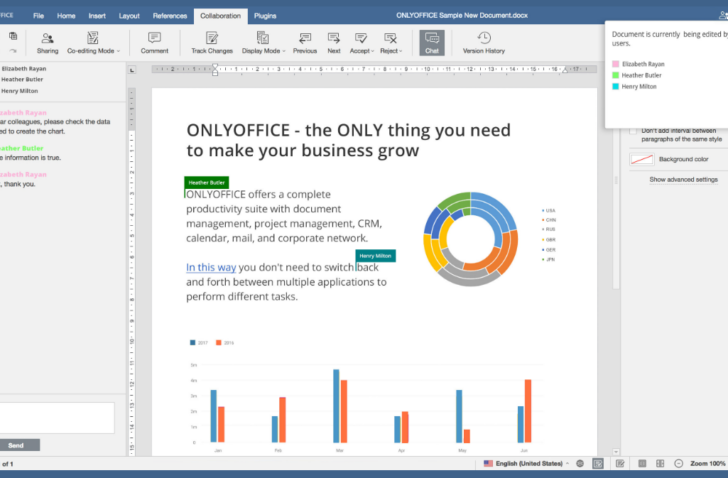Viewport: 728px width, 478px height.
Task: Click the fit to width icon
Action: (x=660, y=463)
